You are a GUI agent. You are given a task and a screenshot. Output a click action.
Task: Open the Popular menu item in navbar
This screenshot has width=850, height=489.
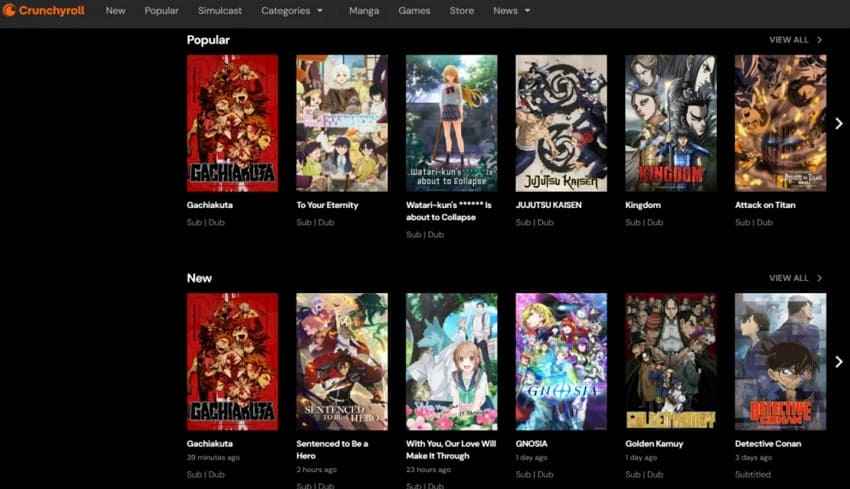[x=162, y=11]
